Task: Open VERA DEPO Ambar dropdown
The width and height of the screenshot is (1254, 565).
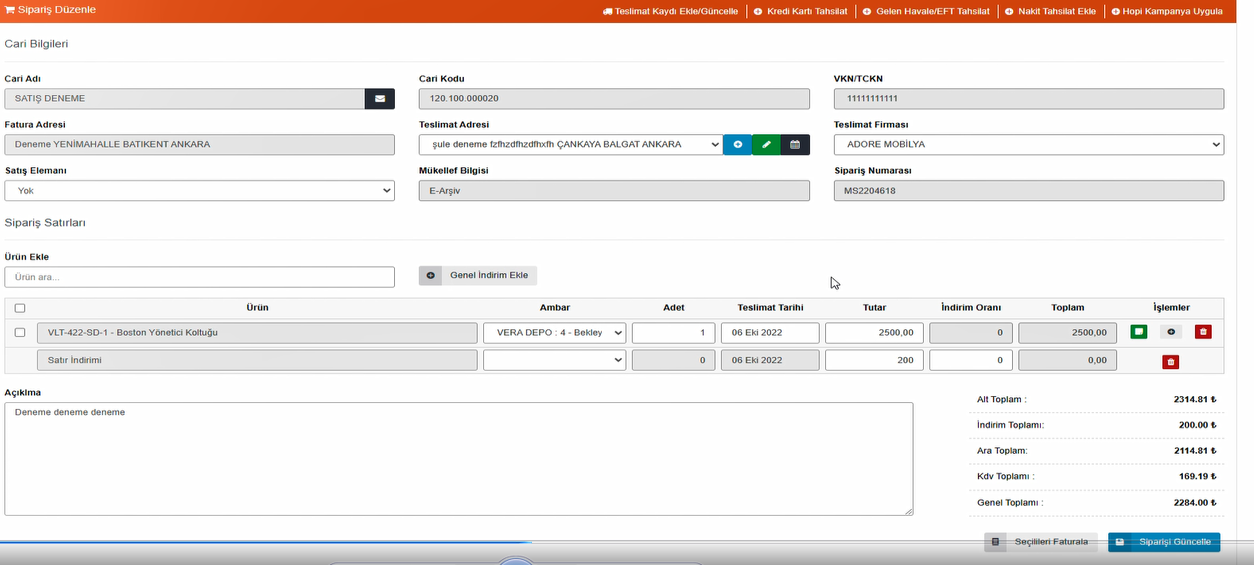Action: (554, 333)
